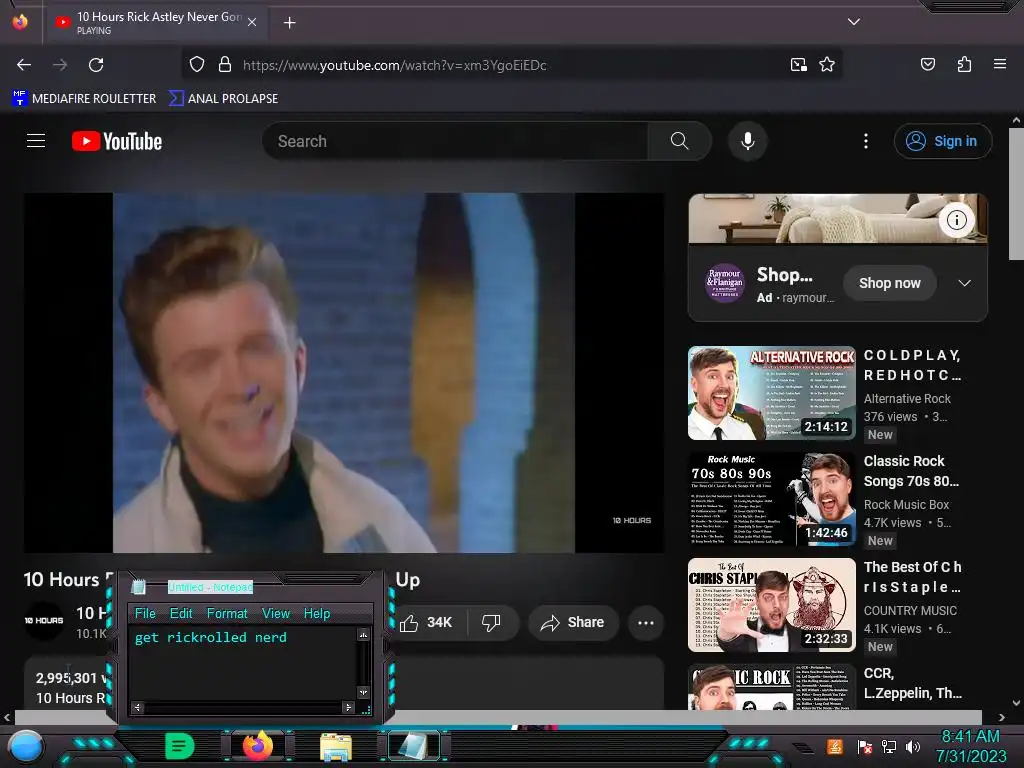1024x768 pixels.
Task: Switch to Firefox in taskbar
Action: tap(258, 746)
